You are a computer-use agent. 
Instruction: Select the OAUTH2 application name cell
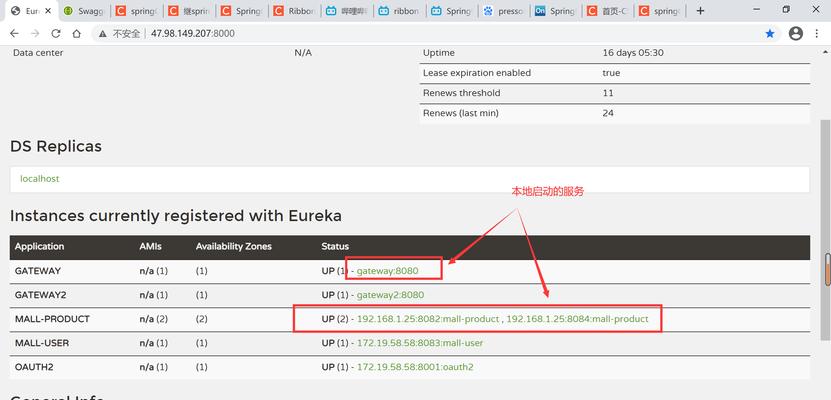point(32,367)
